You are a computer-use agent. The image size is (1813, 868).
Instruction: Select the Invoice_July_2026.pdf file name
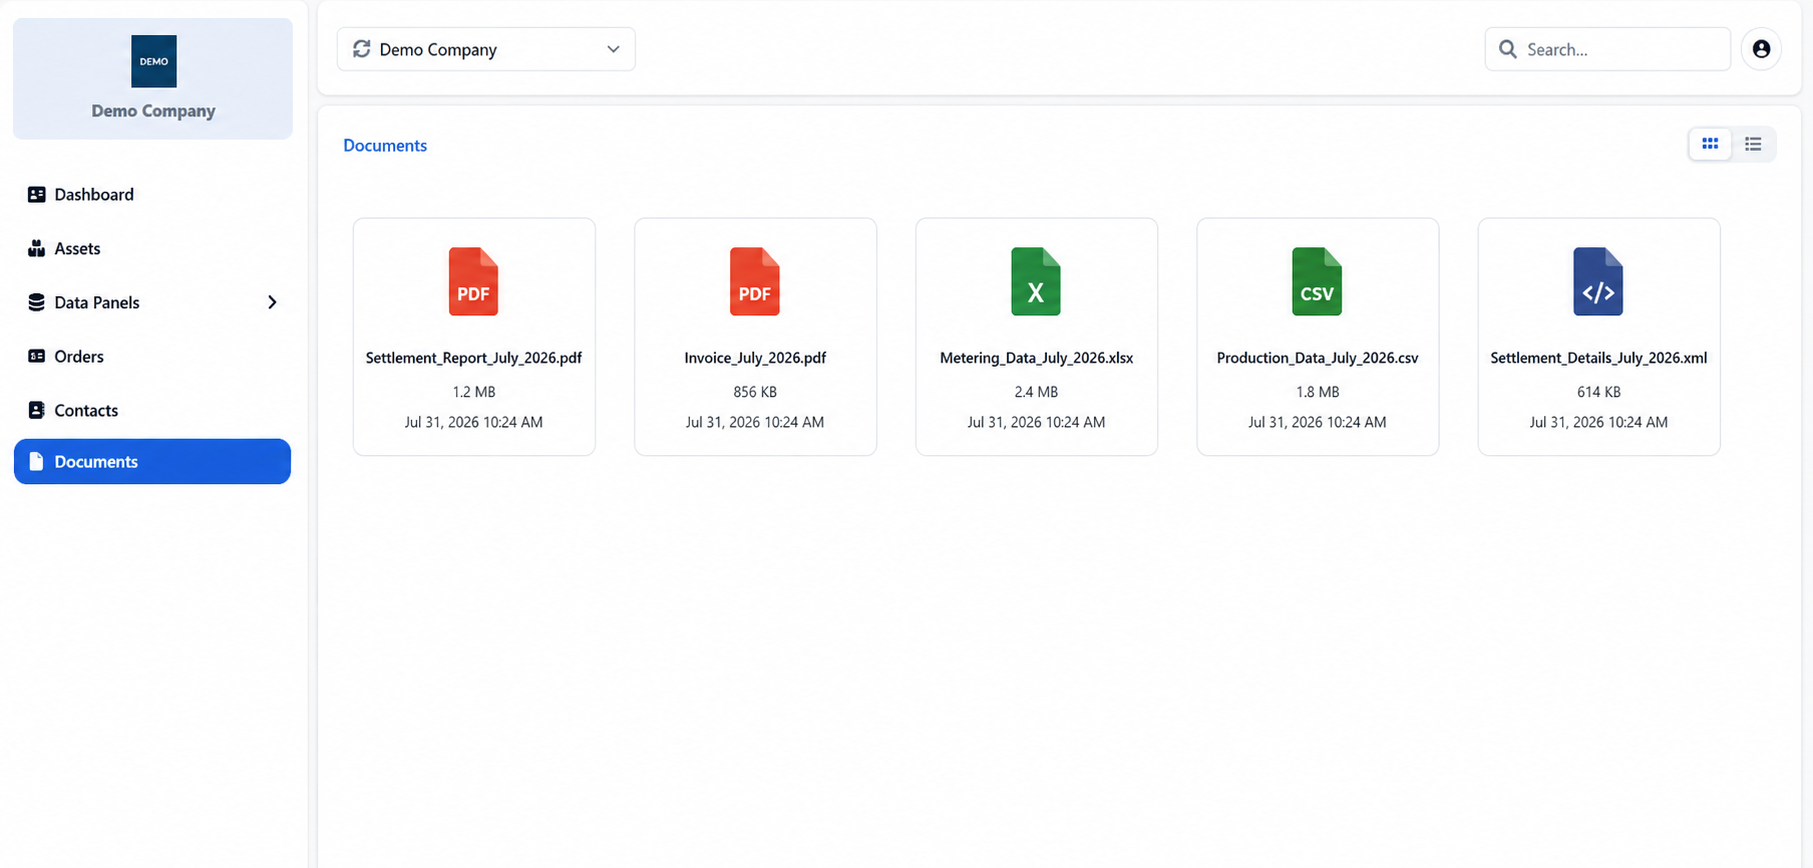(x=755, y=358)
